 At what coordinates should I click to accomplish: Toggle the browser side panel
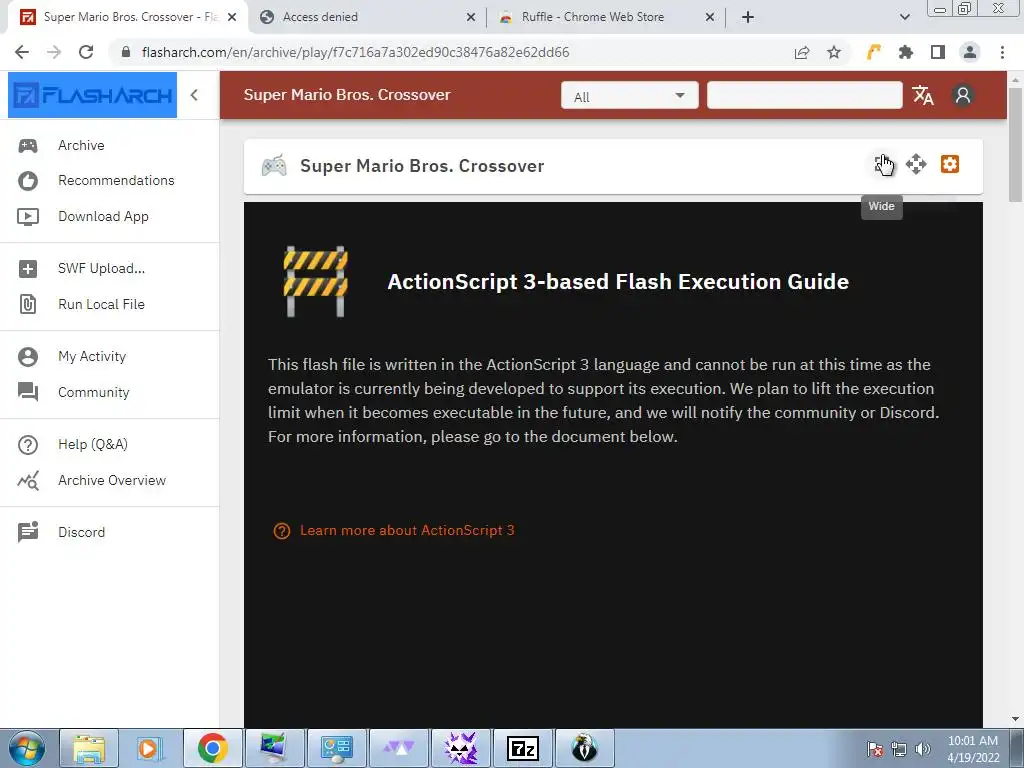click(938, 52)
